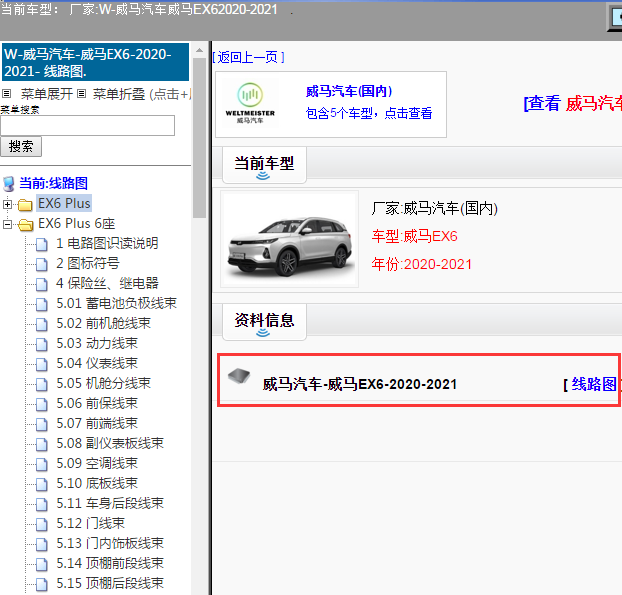Click page icon beside 5.10 底板线束
Screen dimensions: 622x595
point(42,484)
